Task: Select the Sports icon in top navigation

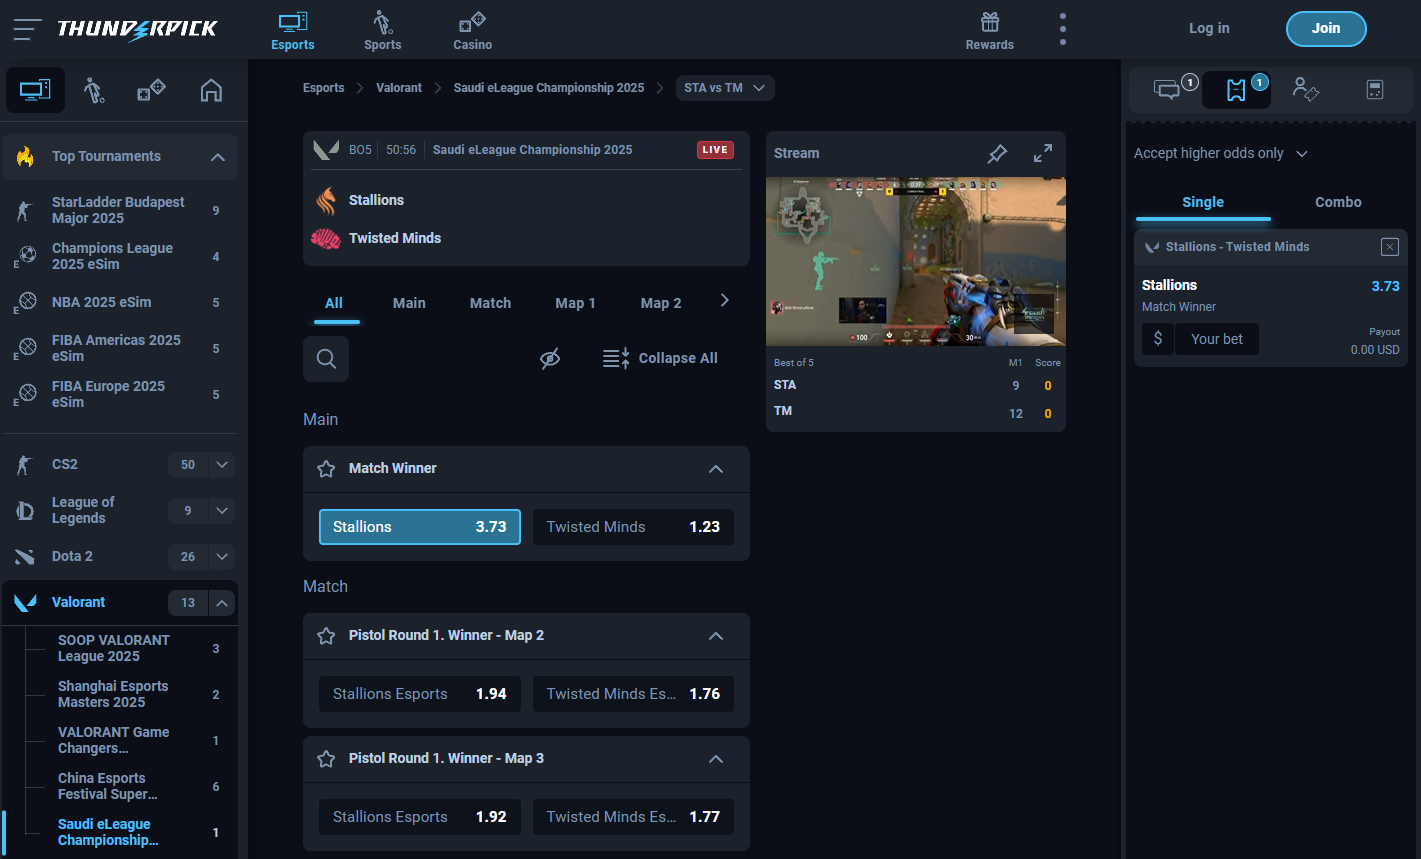Action: coord(382,30)
